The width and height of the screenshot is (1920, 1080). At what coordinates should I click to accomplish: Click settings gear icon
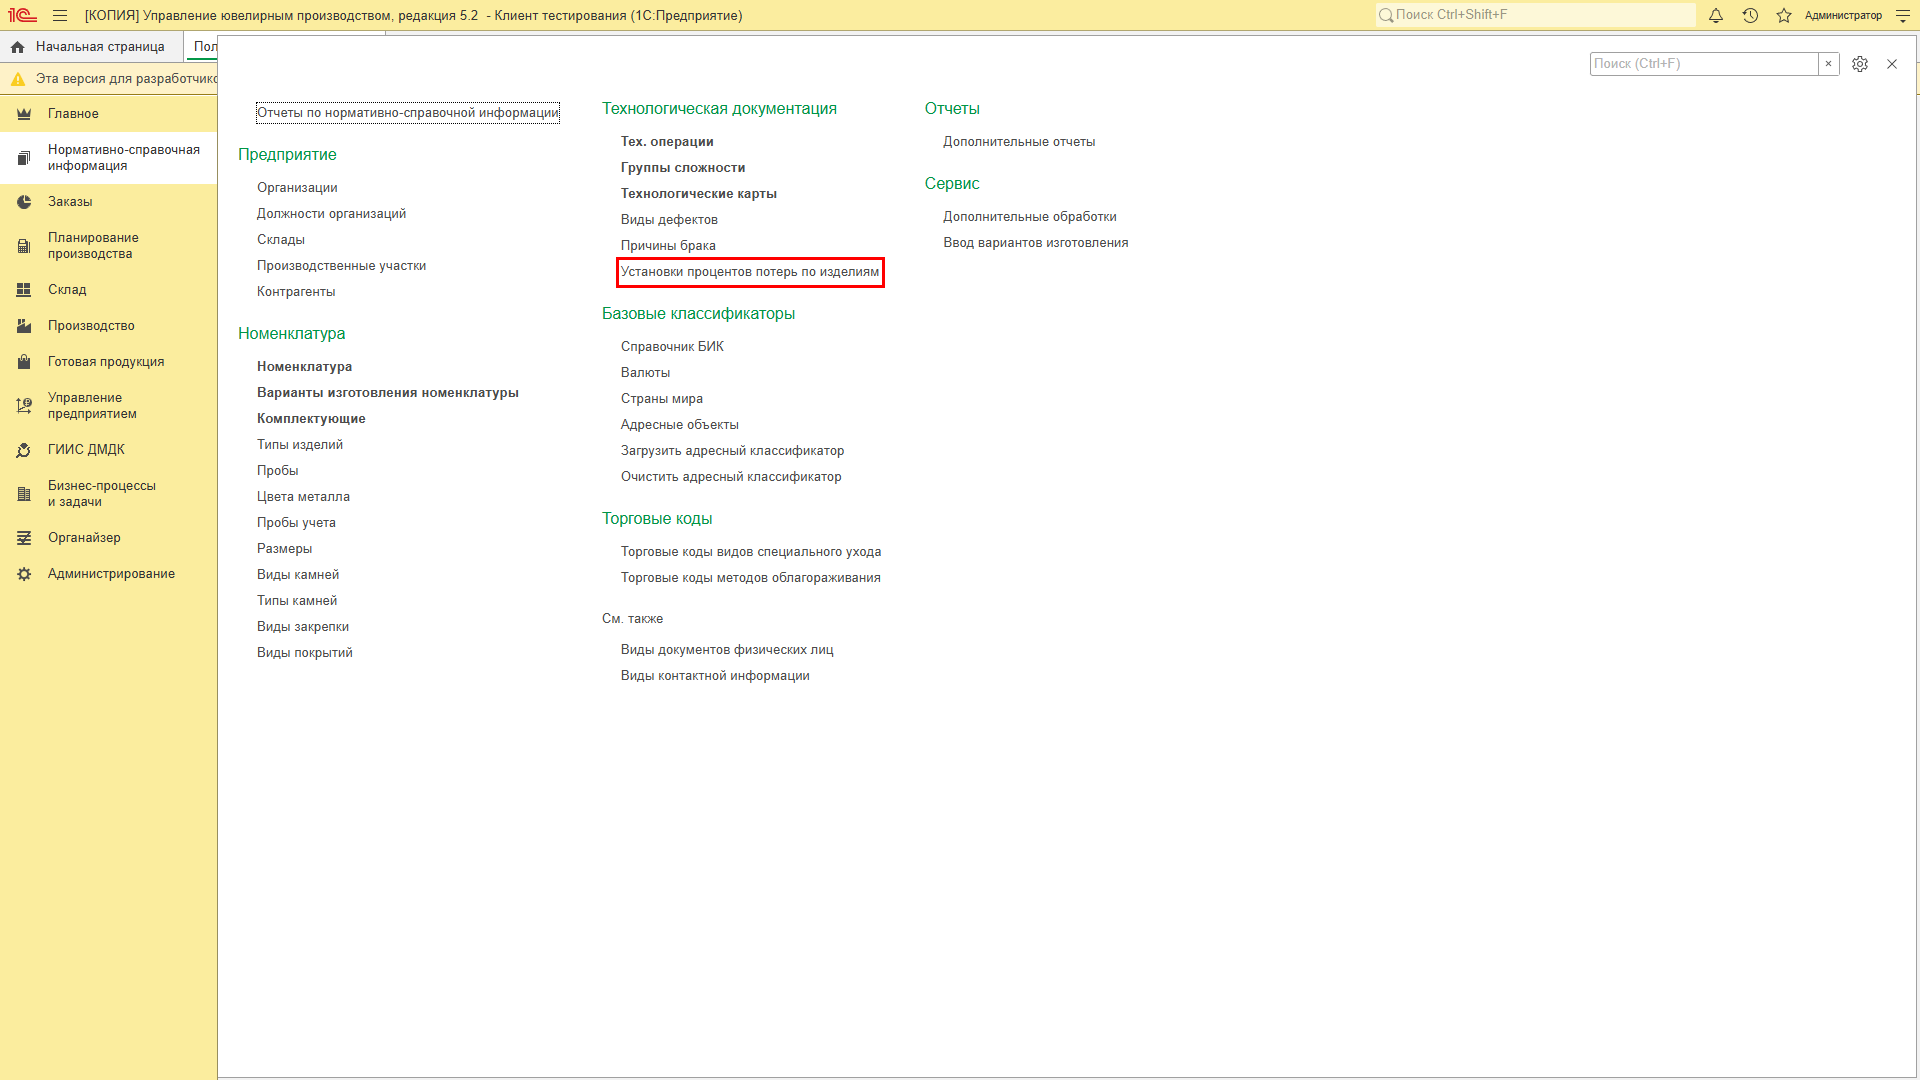click(1859, 62)
